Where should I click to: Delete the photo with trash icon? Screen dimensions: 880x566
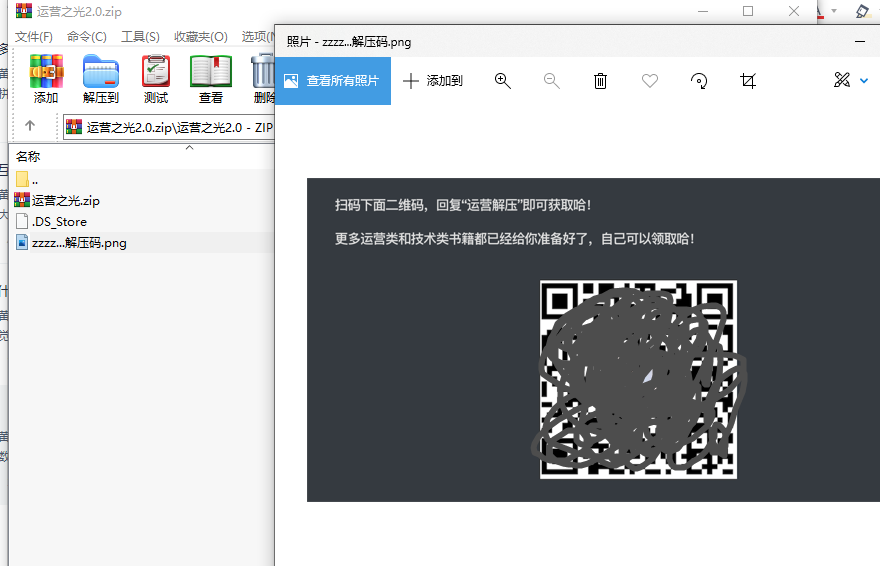pyautogui.click(x=600, y=81)
